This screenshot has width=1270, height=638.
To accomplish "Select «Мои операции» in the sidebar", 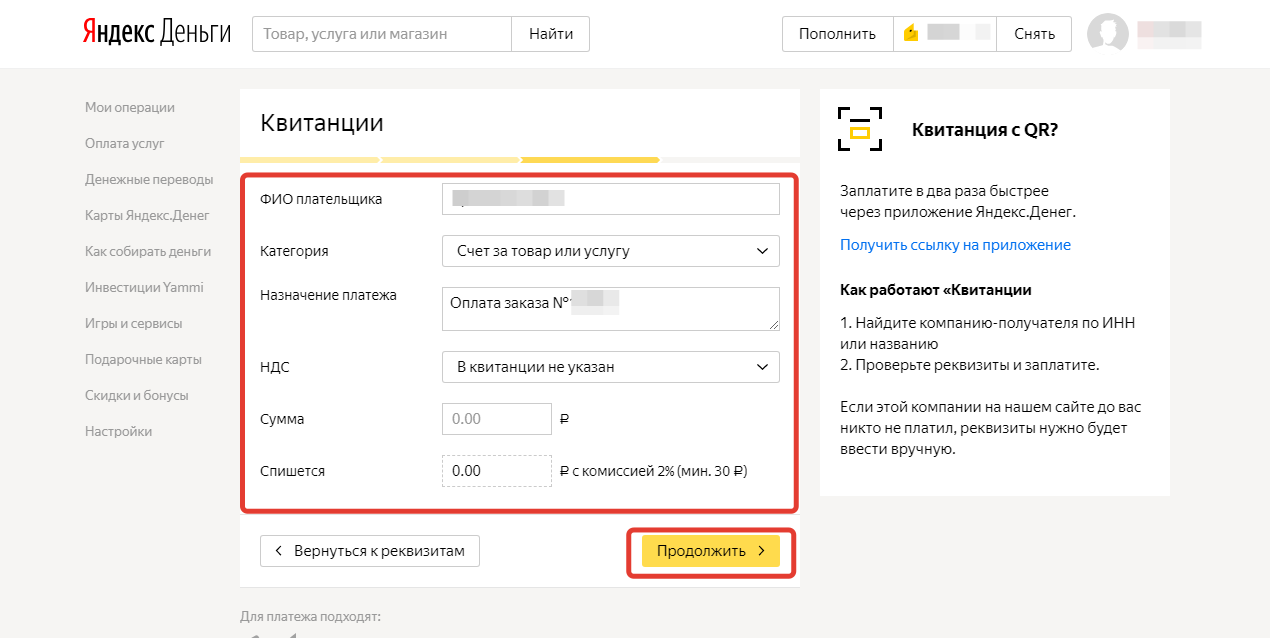I will coord(129,107).
